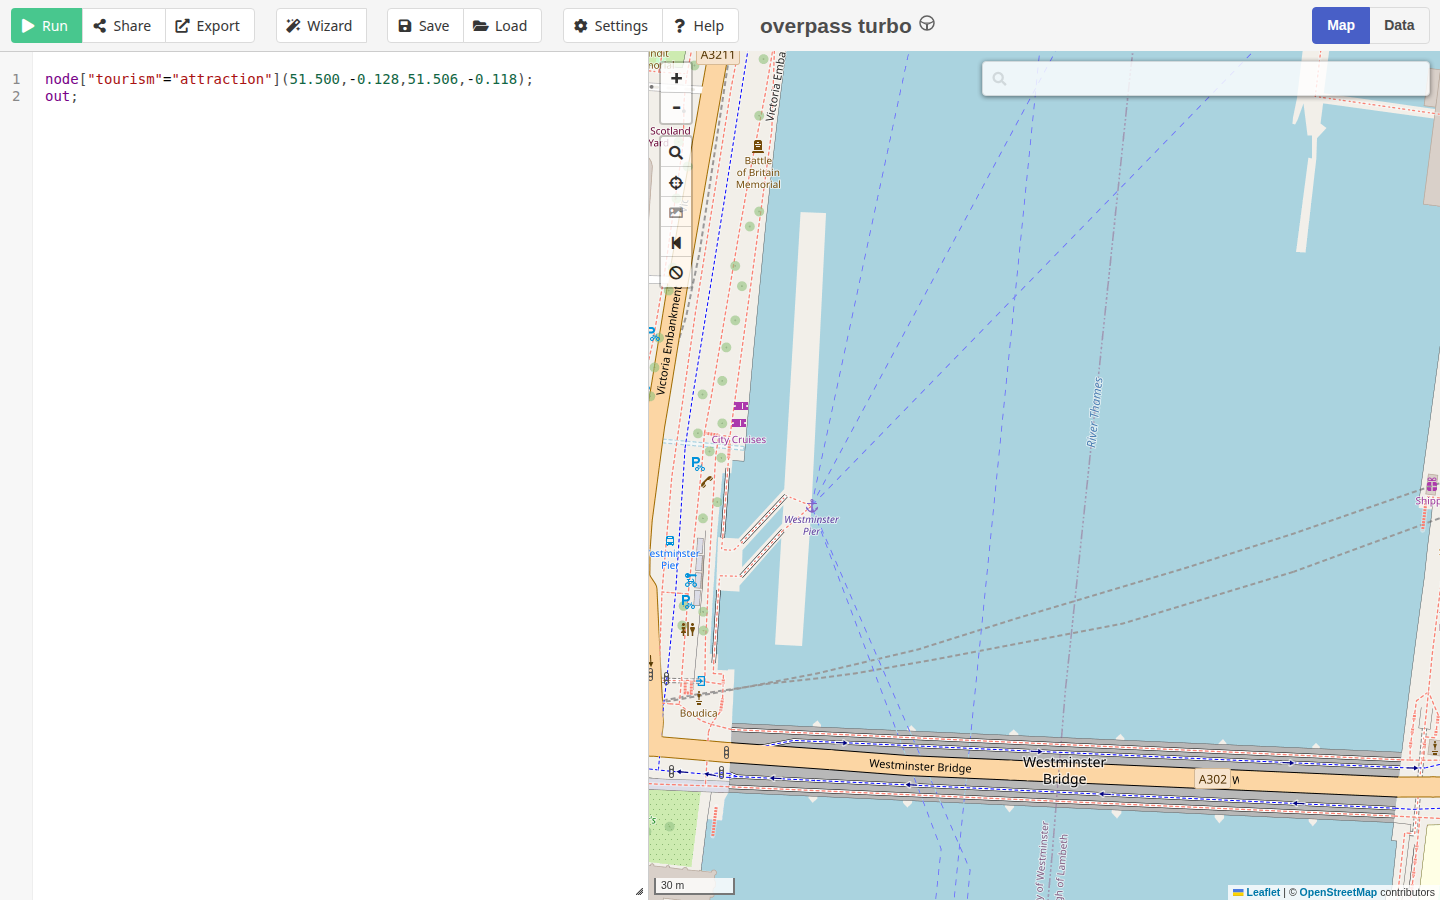
Task: Launch the query Wizard
Action: pos(321,26)
